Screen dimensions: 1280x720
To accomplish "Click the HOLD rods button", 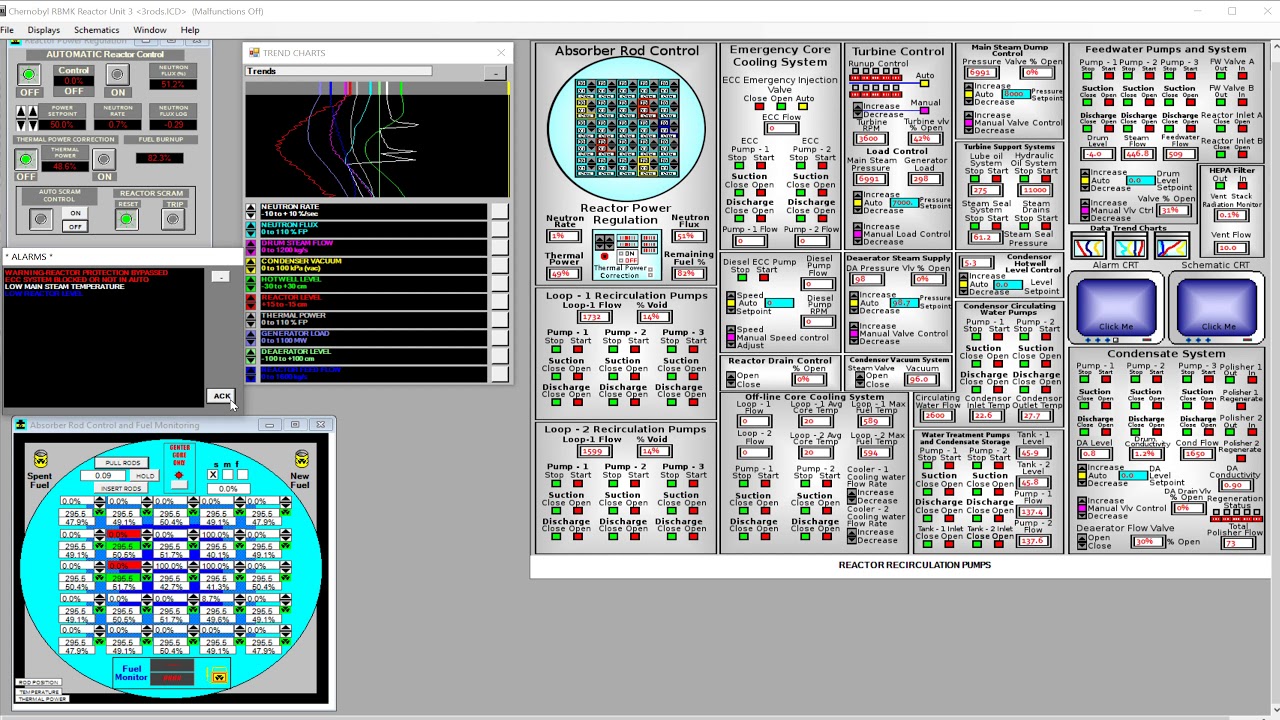I will point(145,476).
